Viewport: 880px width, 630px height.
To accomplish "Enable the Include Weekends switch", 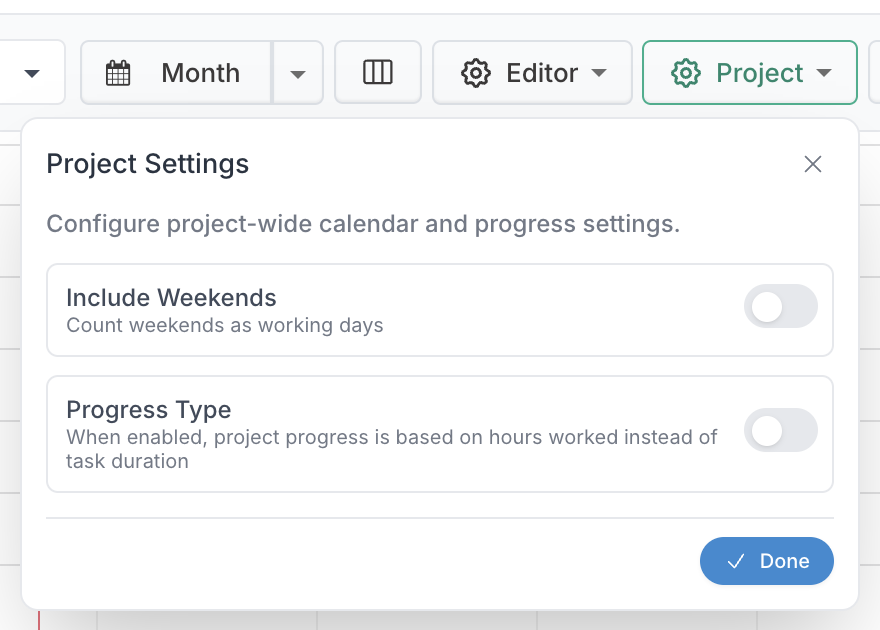I will (x=780, y=307).
